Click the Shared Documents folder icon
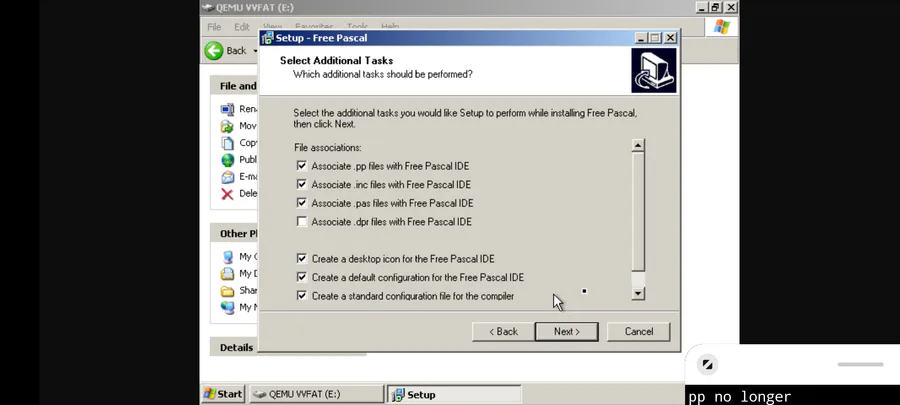Image resolution: width=900 pixels, height=405 pixels. point(228,290)
